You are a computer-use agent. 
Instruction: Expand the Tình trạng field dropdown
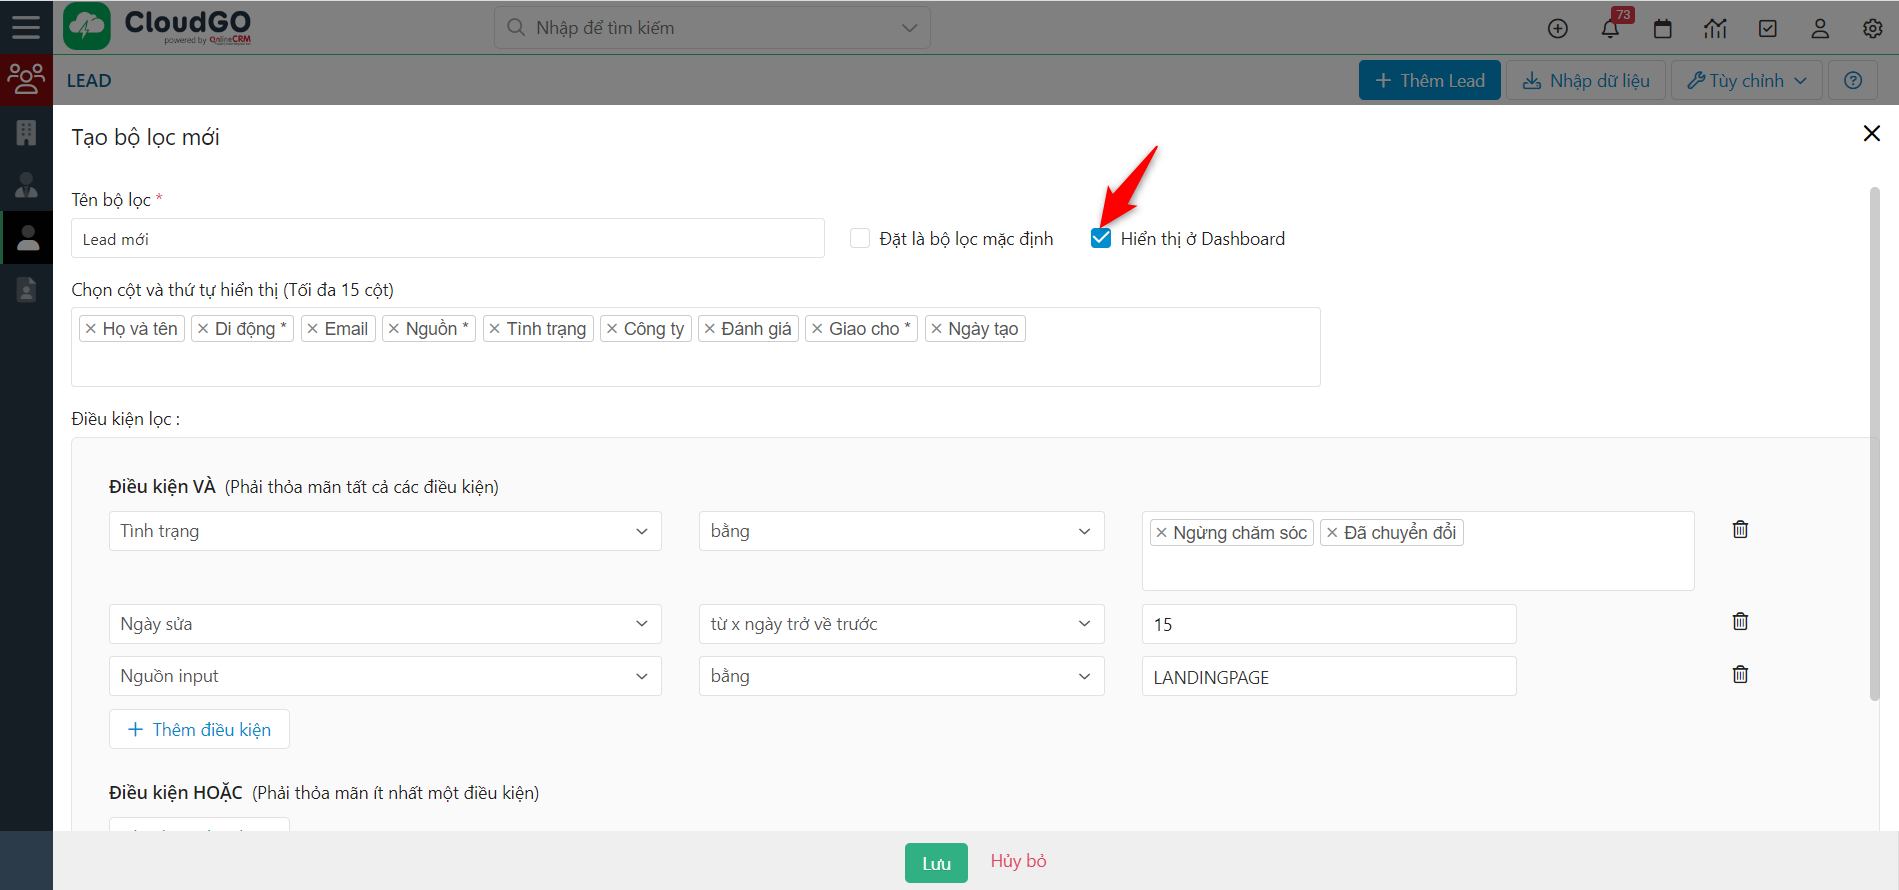[x=385, y=531]
